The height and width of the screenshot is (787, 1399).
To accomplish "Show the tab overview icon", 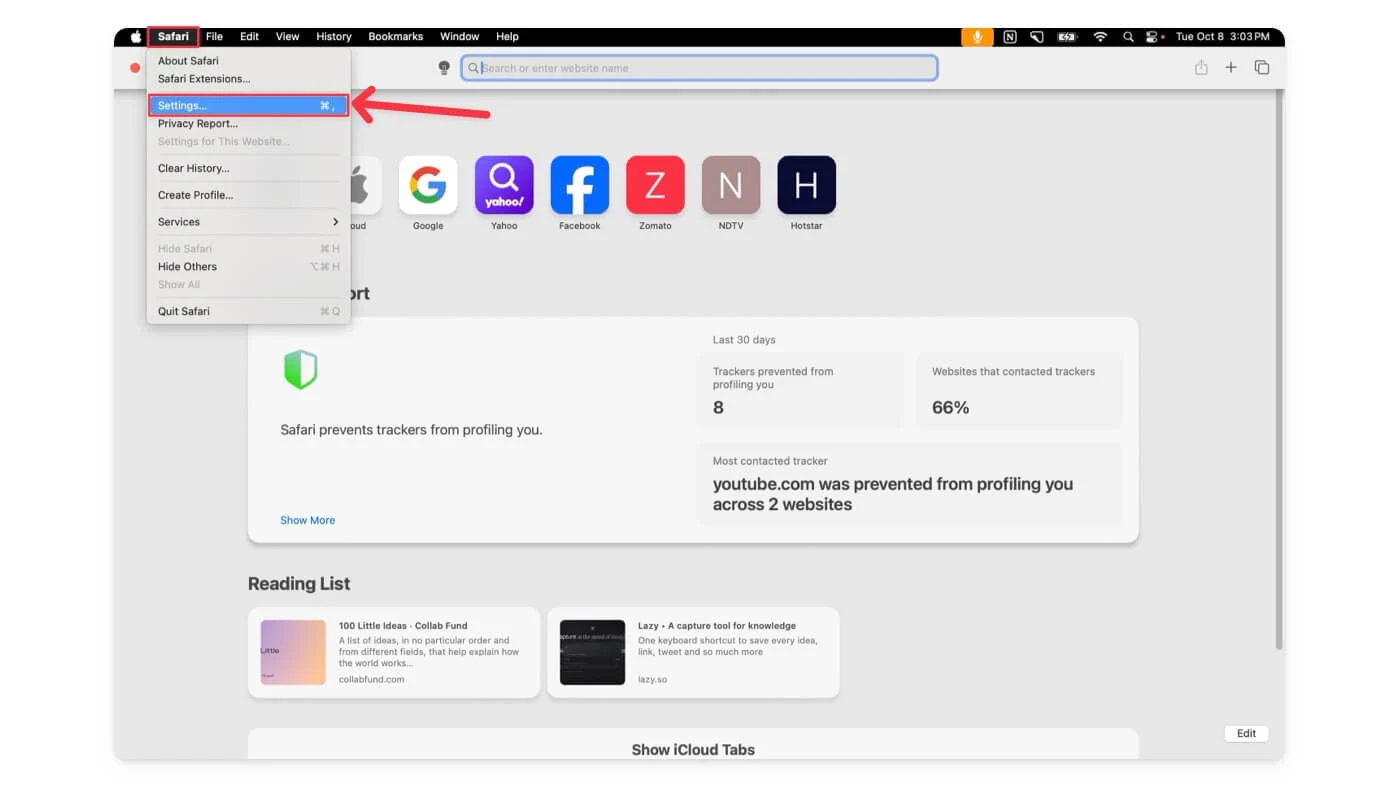I will [x=1262, y=68].
